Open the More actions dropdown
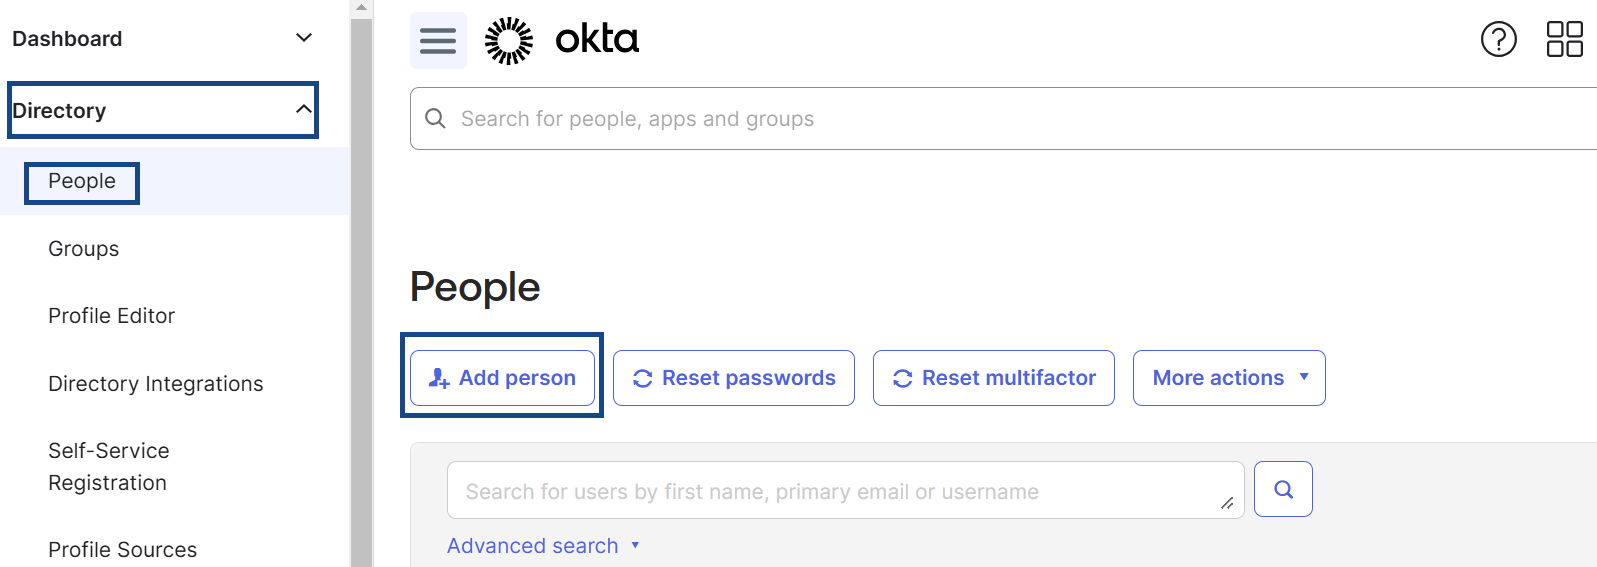The height and width of the screenshot is (567, 1597). pos(1228,378)
